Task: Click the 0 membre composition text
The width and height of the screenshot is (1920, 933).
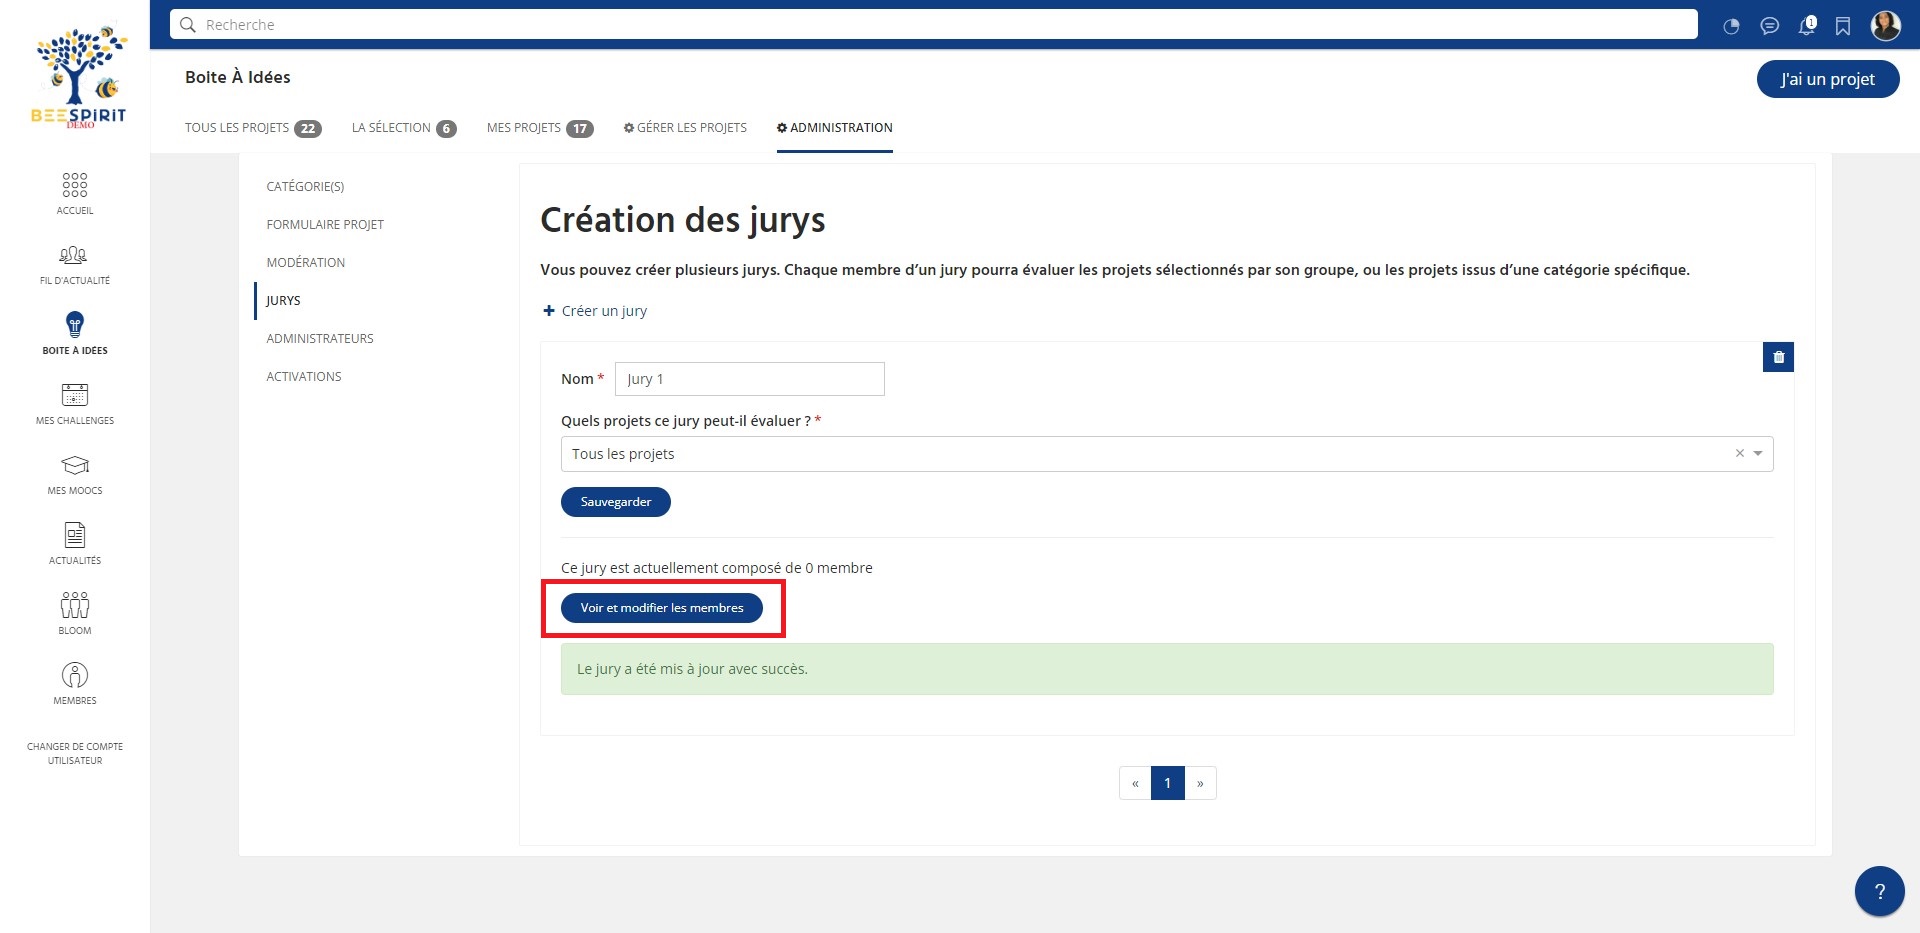Action: tap(717, 568)
